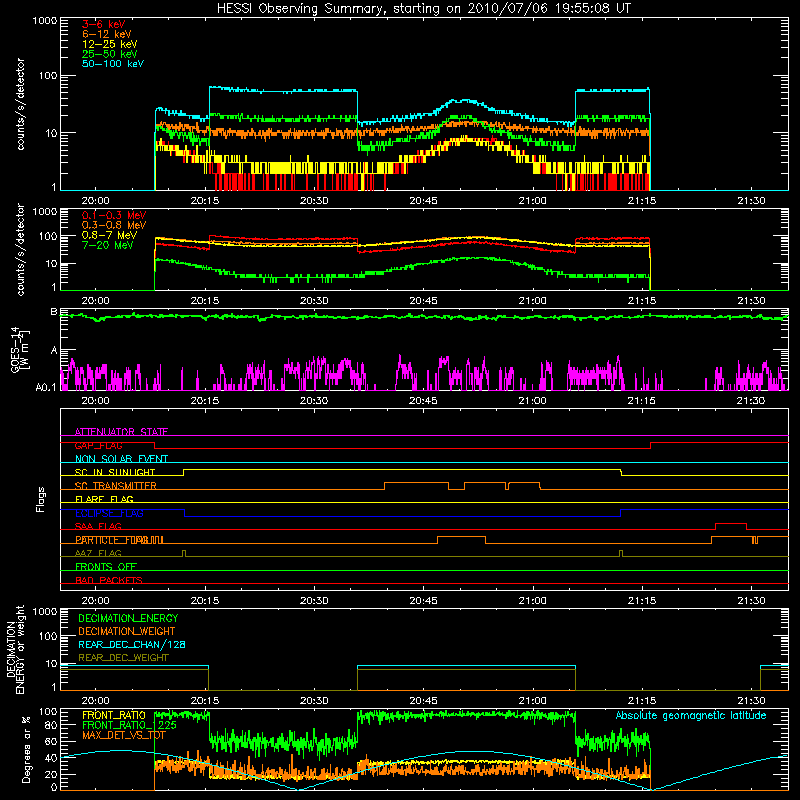
Task: Click the '0.8-7 MeV' legend entry
Action: [x=109, y=235]
